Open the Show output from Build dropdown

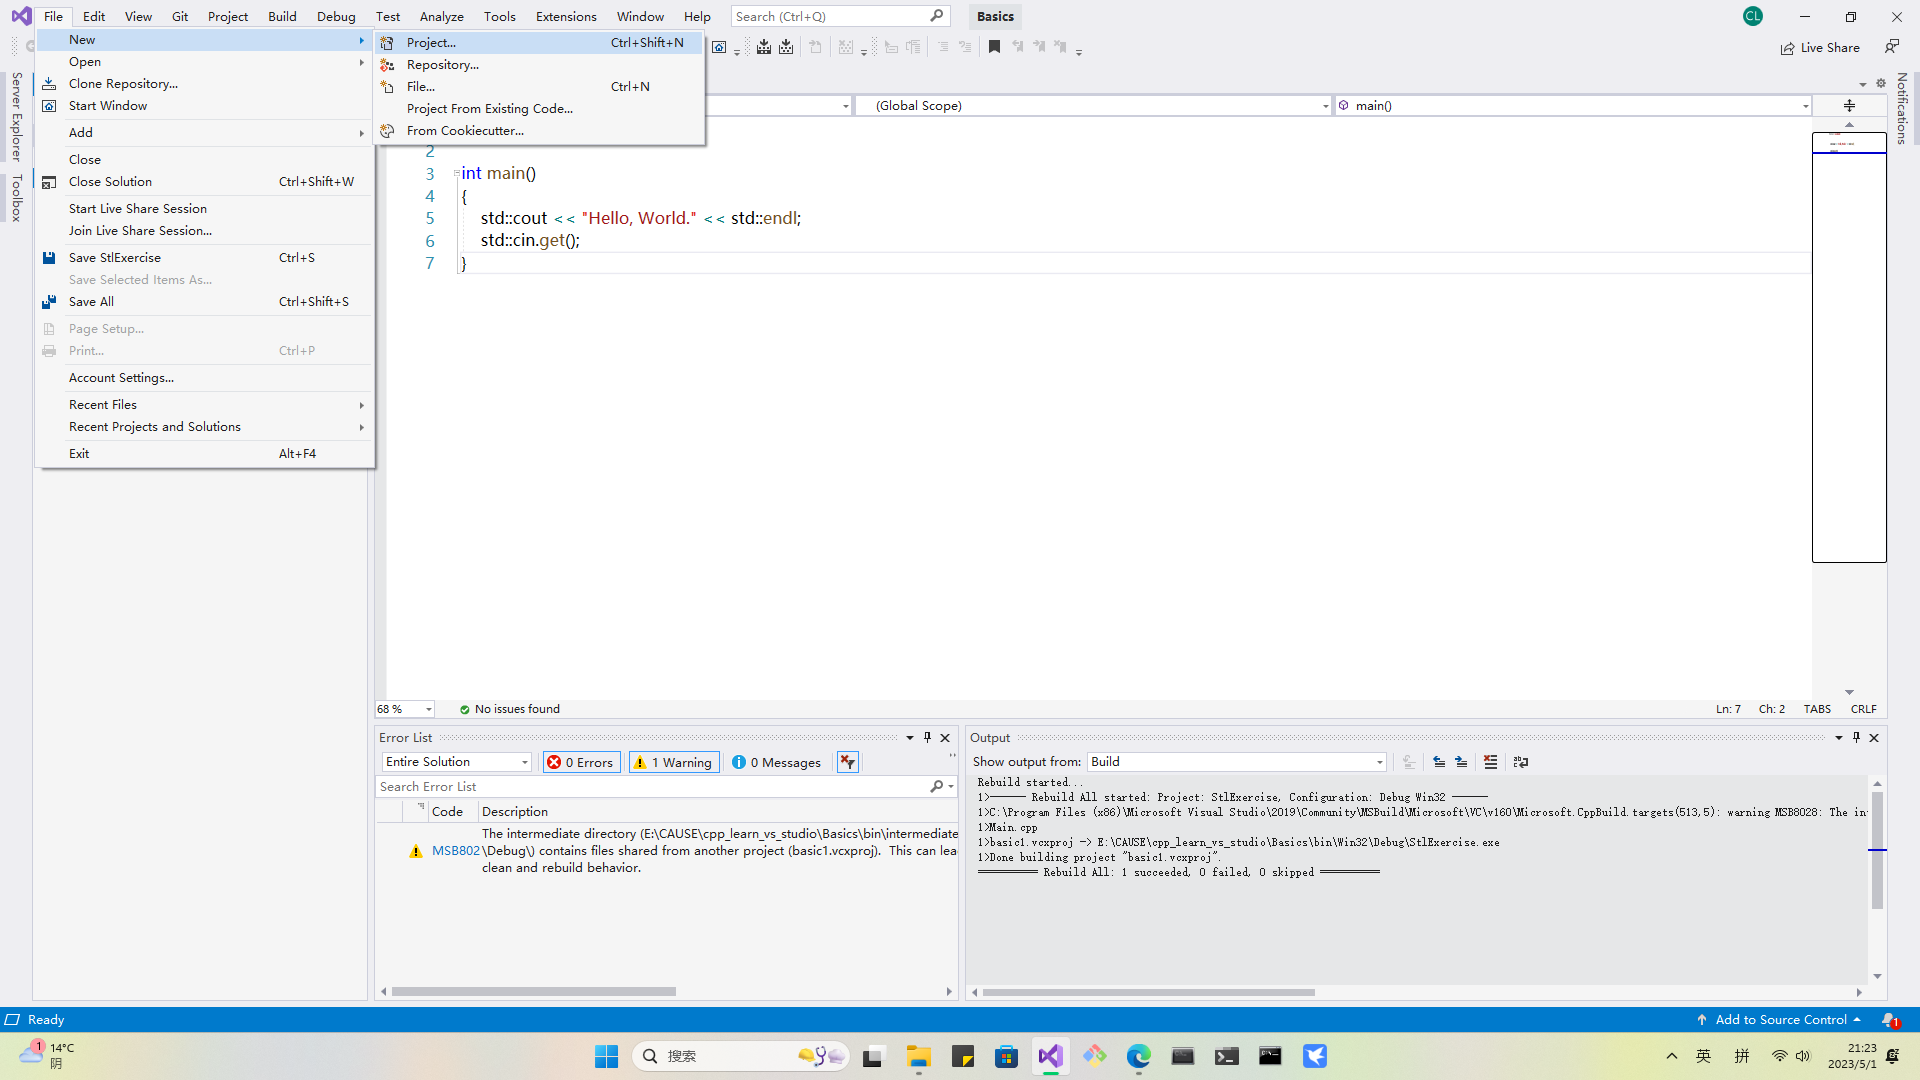(1237, 762)
